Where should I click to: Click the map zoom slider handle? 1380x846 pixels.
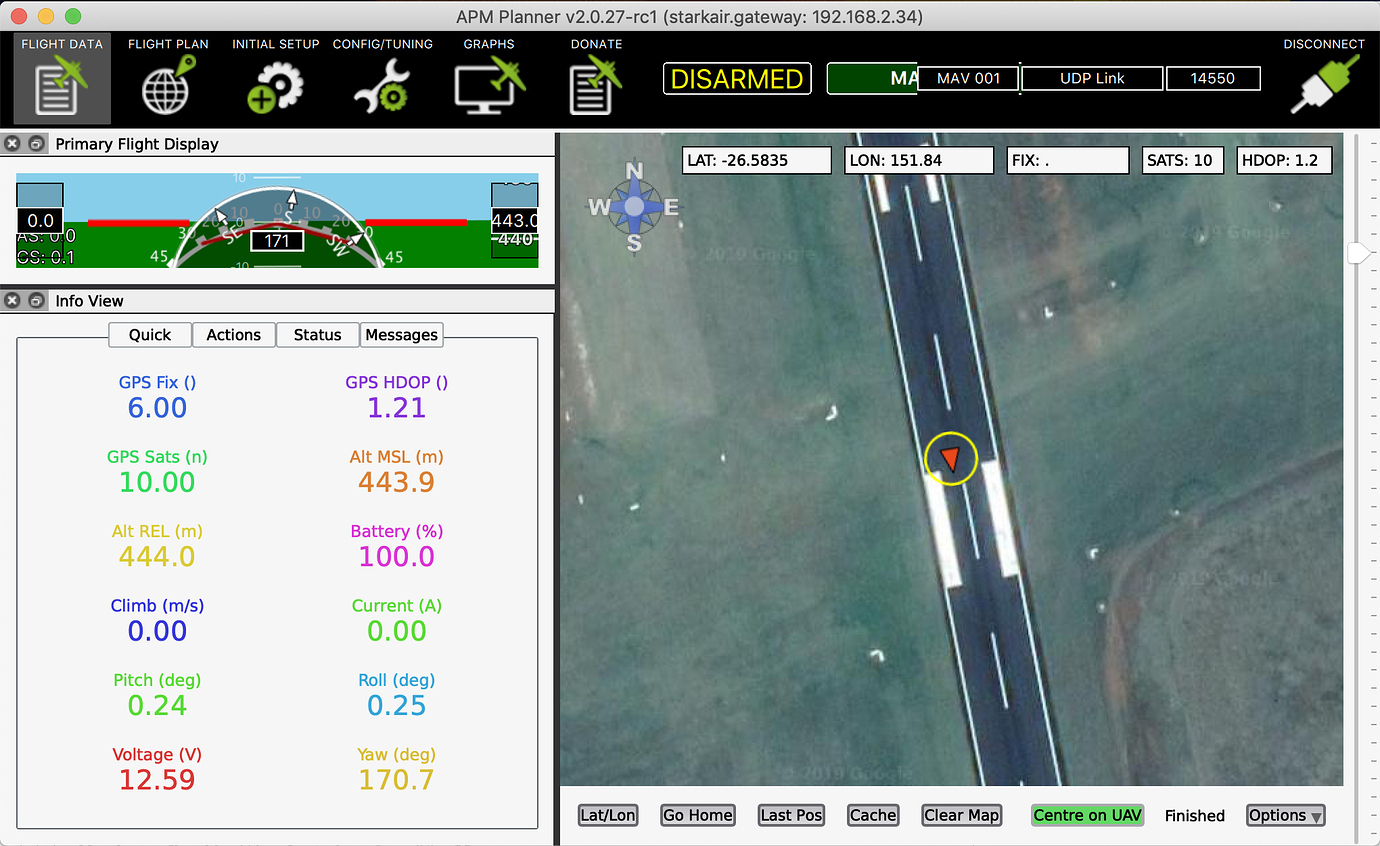click(1358, 253)
